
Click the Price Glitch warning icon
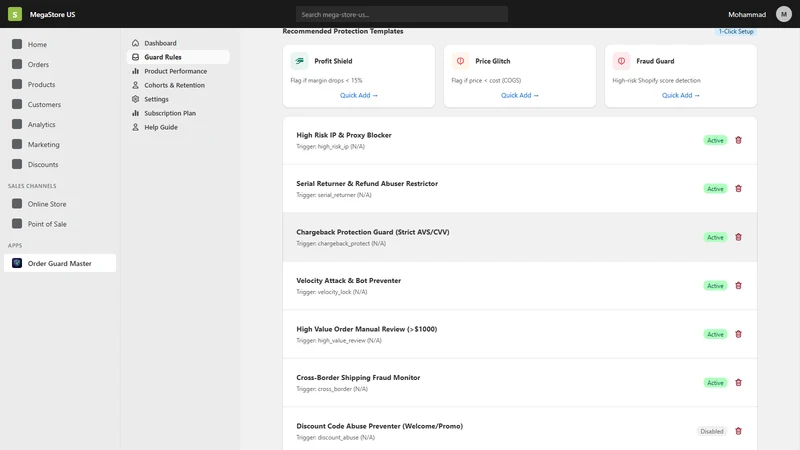(460, 61)
